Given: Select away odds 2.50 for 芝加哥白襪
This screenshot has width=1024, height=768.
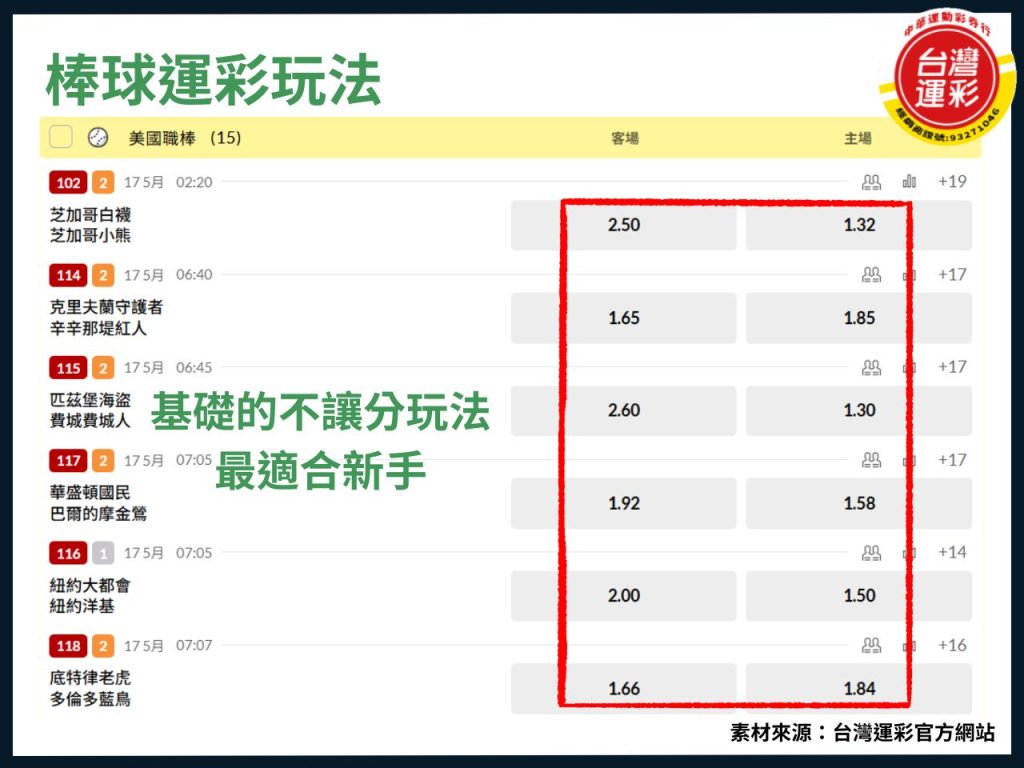Looking at the screenshot, I should pyautogui.click(x=624, y=225).
